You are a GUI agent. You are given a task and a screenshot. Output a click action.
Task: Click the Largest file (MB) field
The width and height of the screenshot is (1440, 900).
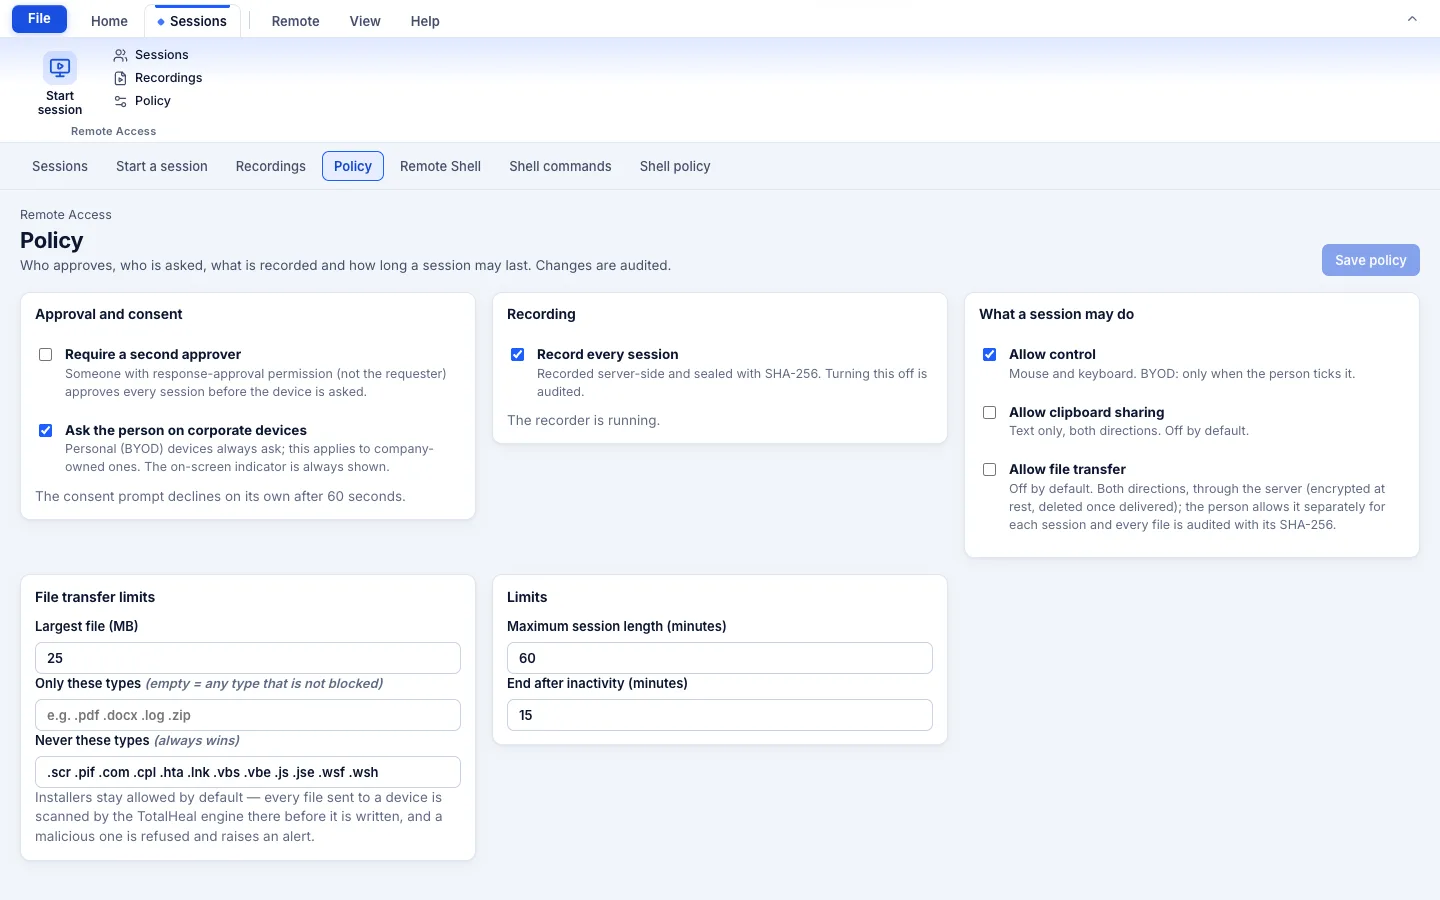248,658
